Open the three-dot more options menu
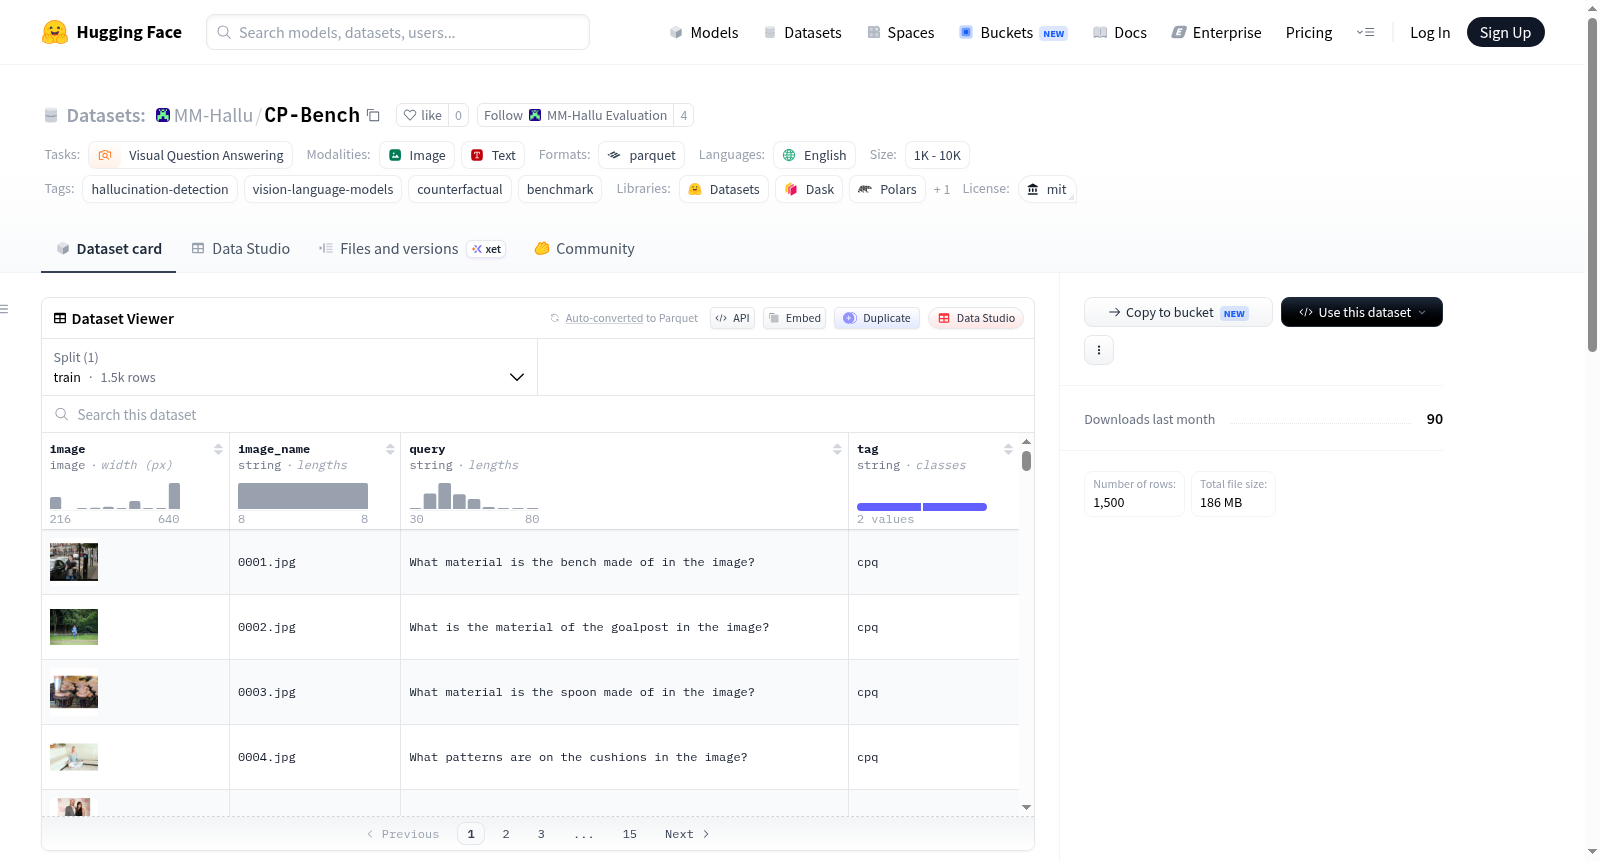 [1099, 350]
